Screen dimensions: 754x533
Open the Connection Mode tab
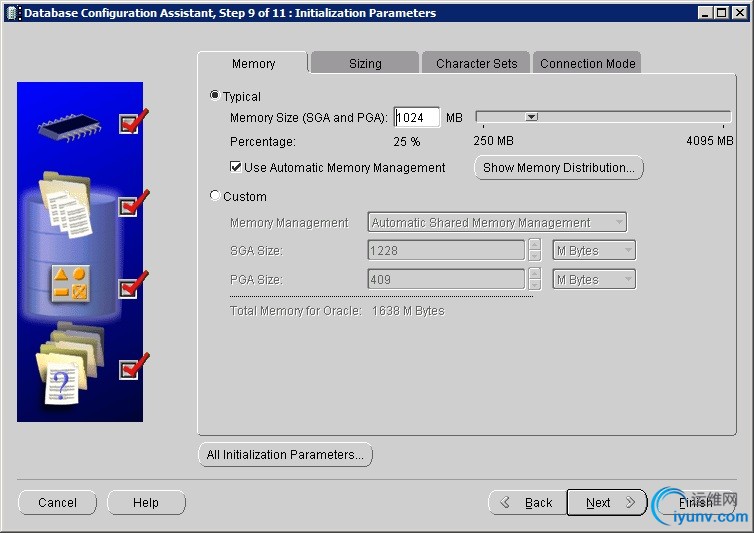coord(587,63)
